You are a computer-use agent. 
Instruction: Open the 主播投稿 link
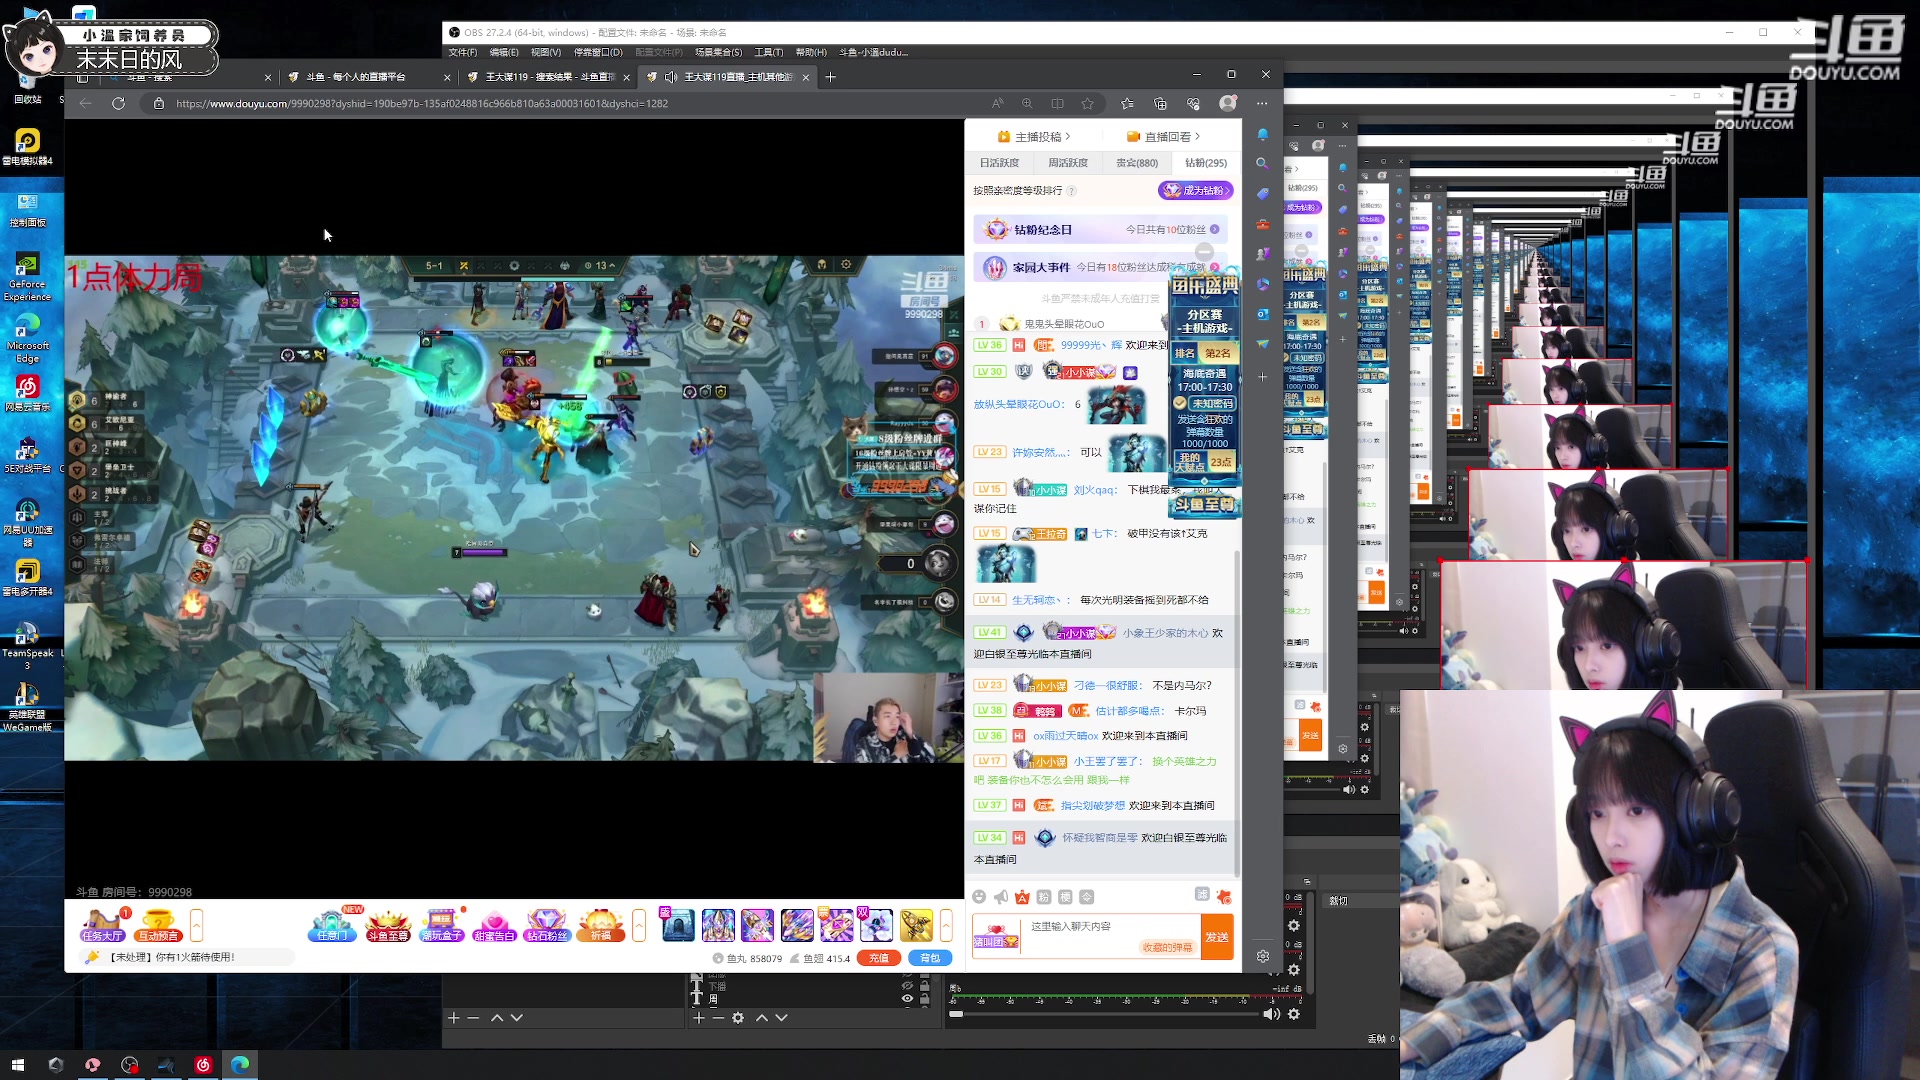coord(1034,136)
